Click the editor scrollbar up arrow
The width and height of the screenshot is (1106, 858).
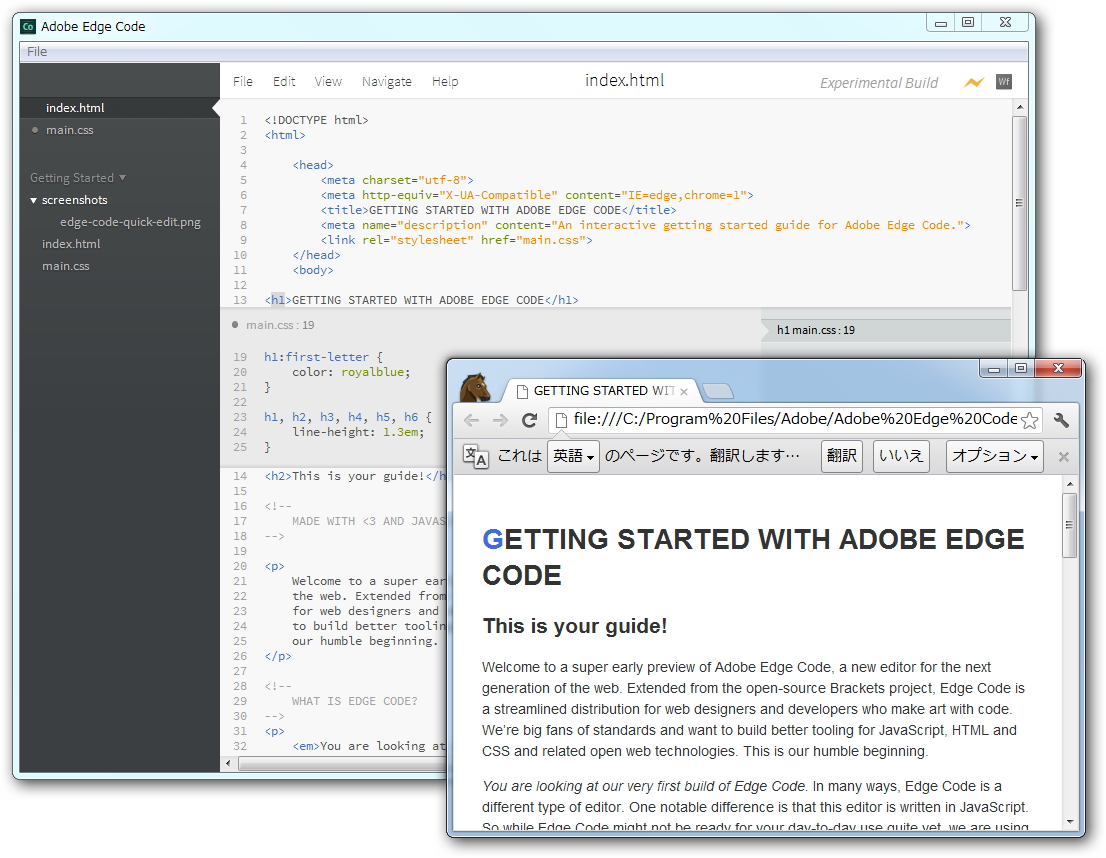coord(1019,107)
